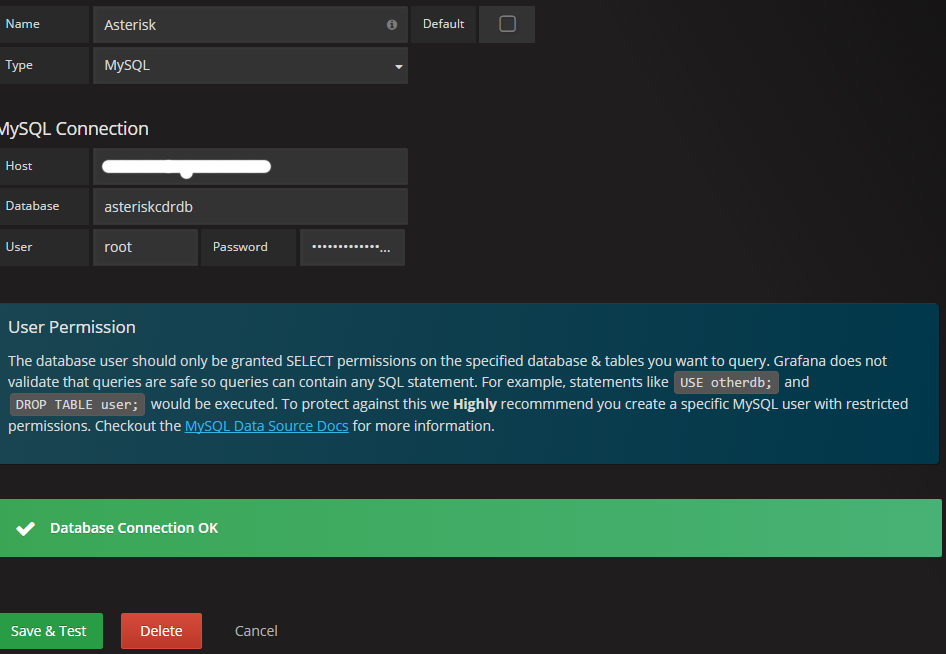Screen dimensions: 946x654
Task: Click the info icon in Name field
Action: [x=392, y=25]
